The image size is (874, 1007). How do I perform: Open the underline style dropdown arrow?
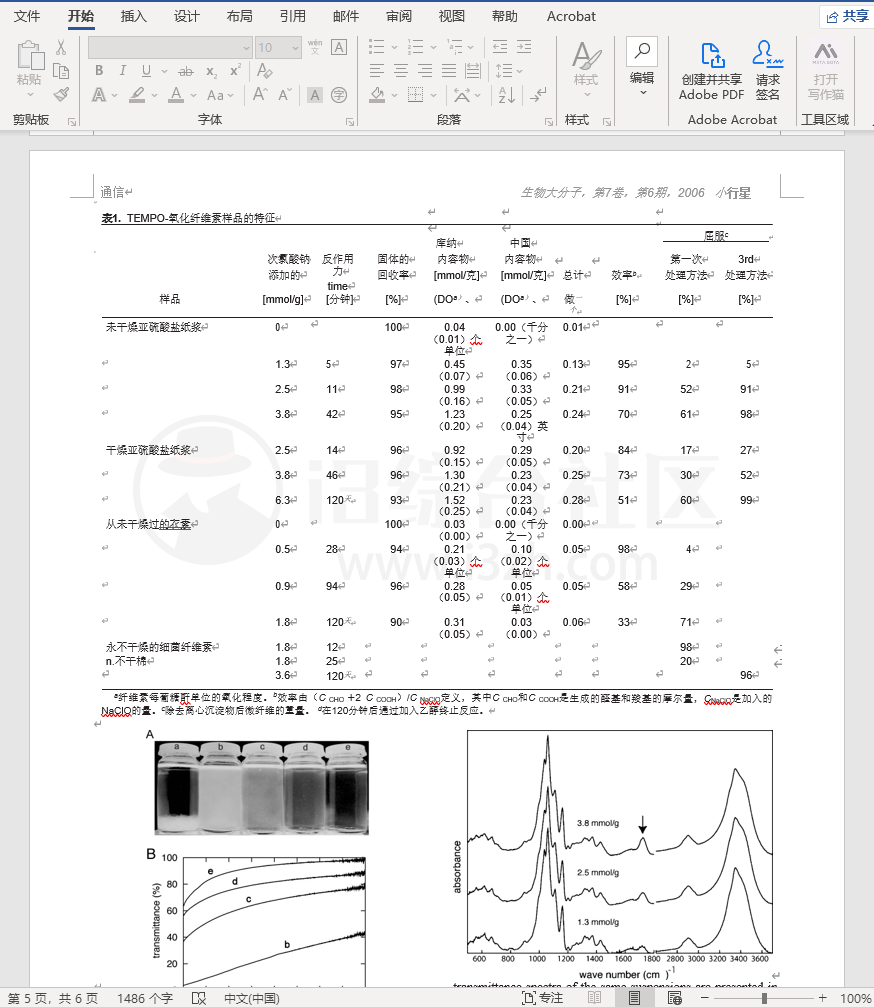[x=164, y=71]
